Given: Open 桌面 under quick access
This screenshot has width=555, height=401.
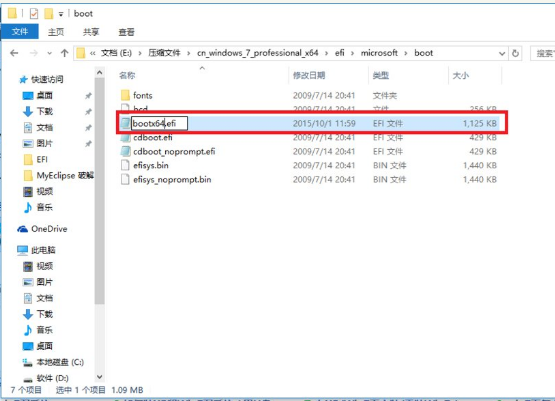Looking at the screenshot, I should point(45,96).
